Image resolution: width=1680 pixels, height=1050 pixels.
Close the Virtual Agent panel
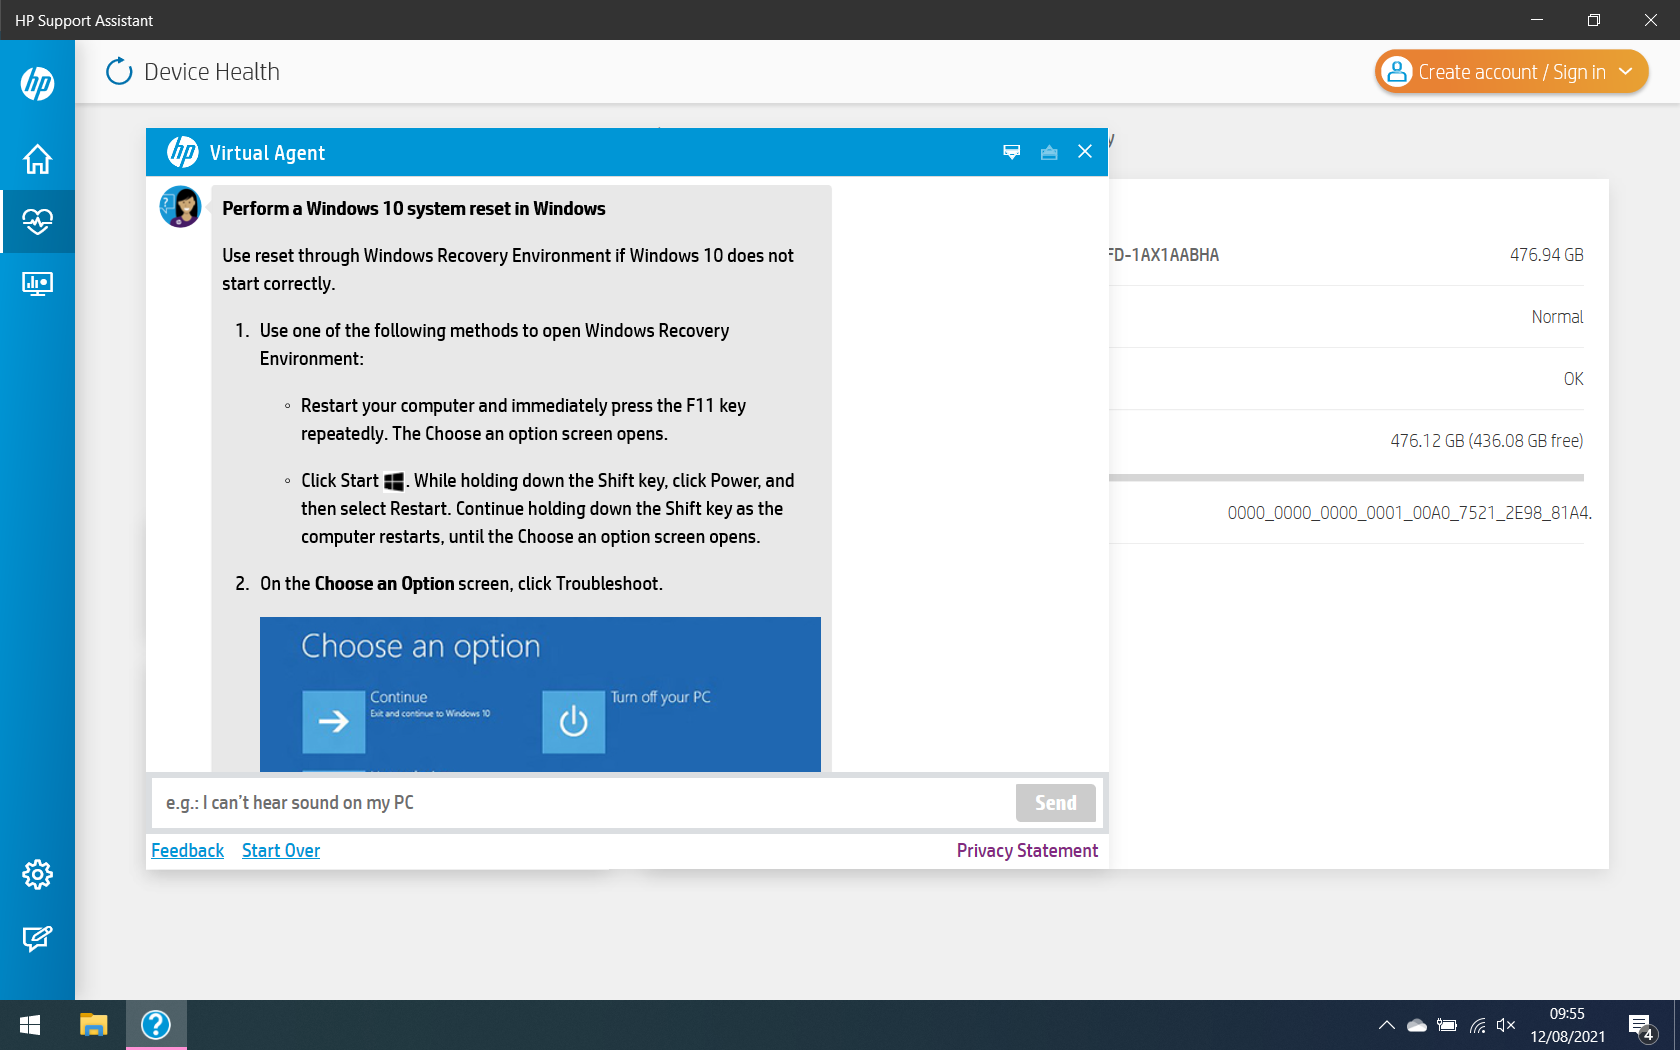pos(1085,152)
